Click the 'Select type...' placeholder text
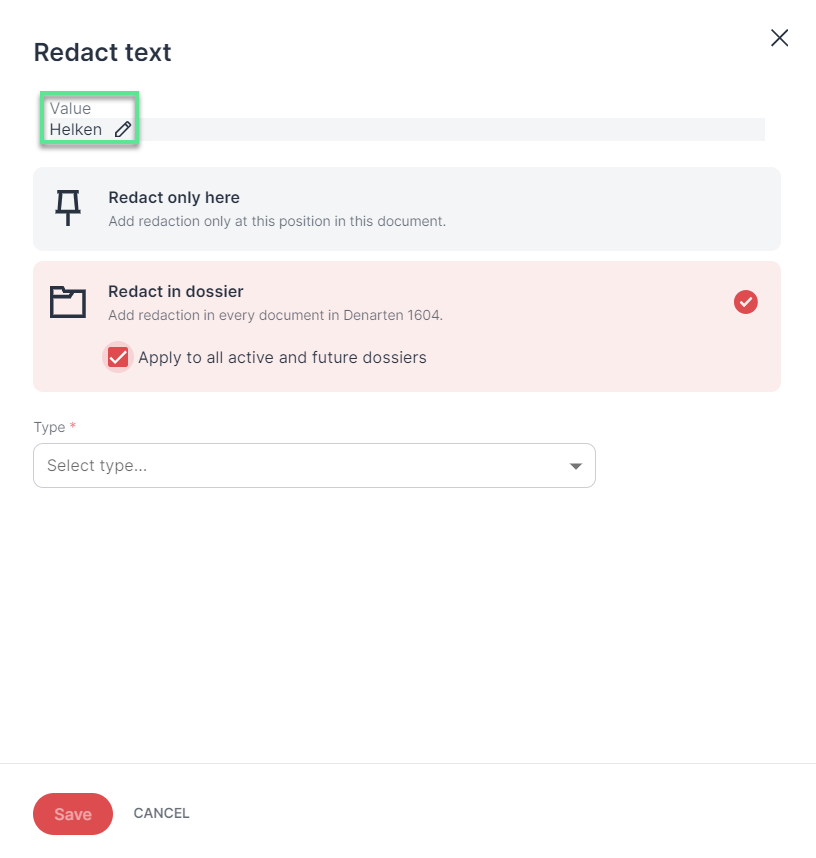816x858 pixels. (97, 466)
